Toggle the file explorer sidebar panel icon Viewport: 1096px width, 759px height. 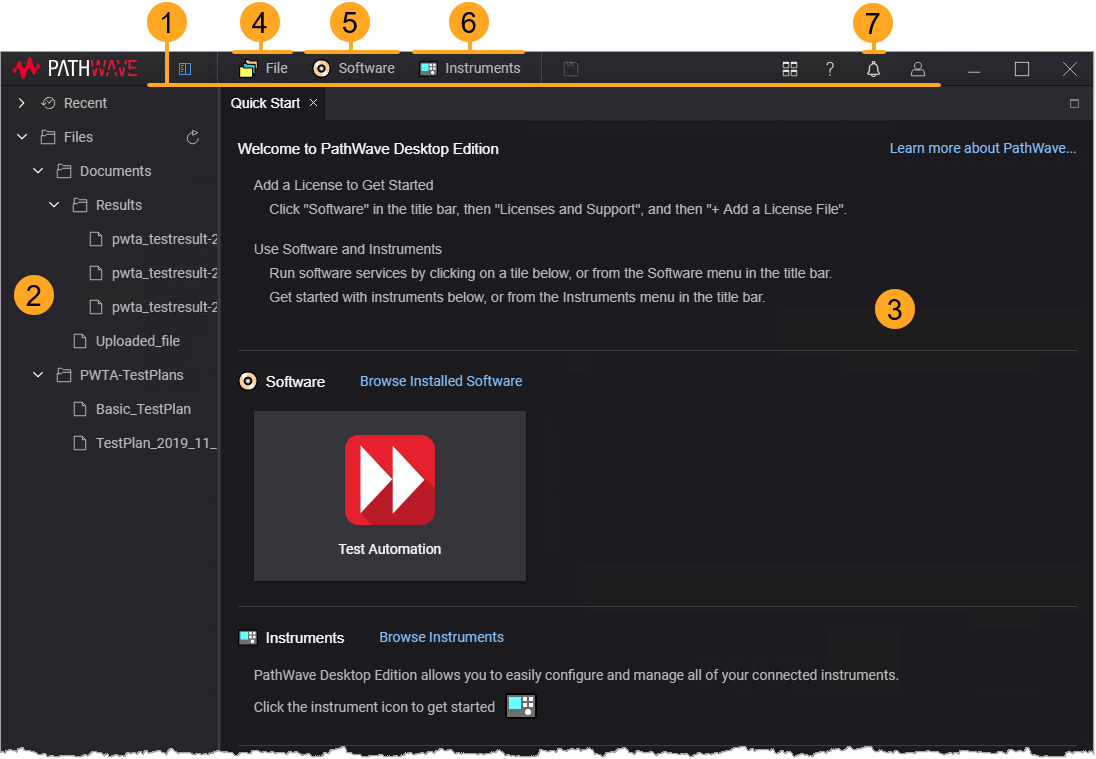(185, 69)
